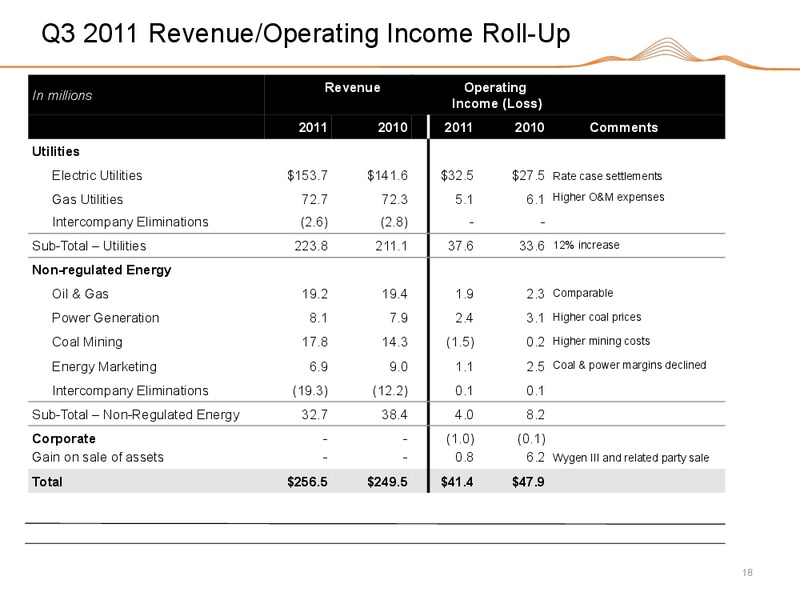Click the "Wygen III and related party sale" comment
Viewport: 800px width, 600px height.
[631, 458]
